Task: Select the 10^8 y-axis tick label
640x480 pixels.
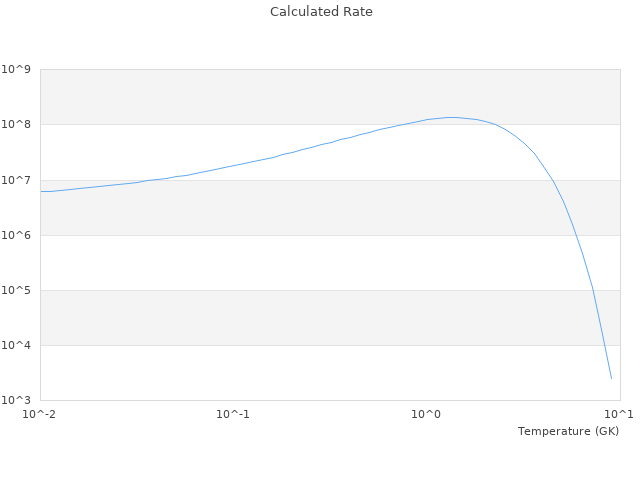Action: tap(17, 125)
